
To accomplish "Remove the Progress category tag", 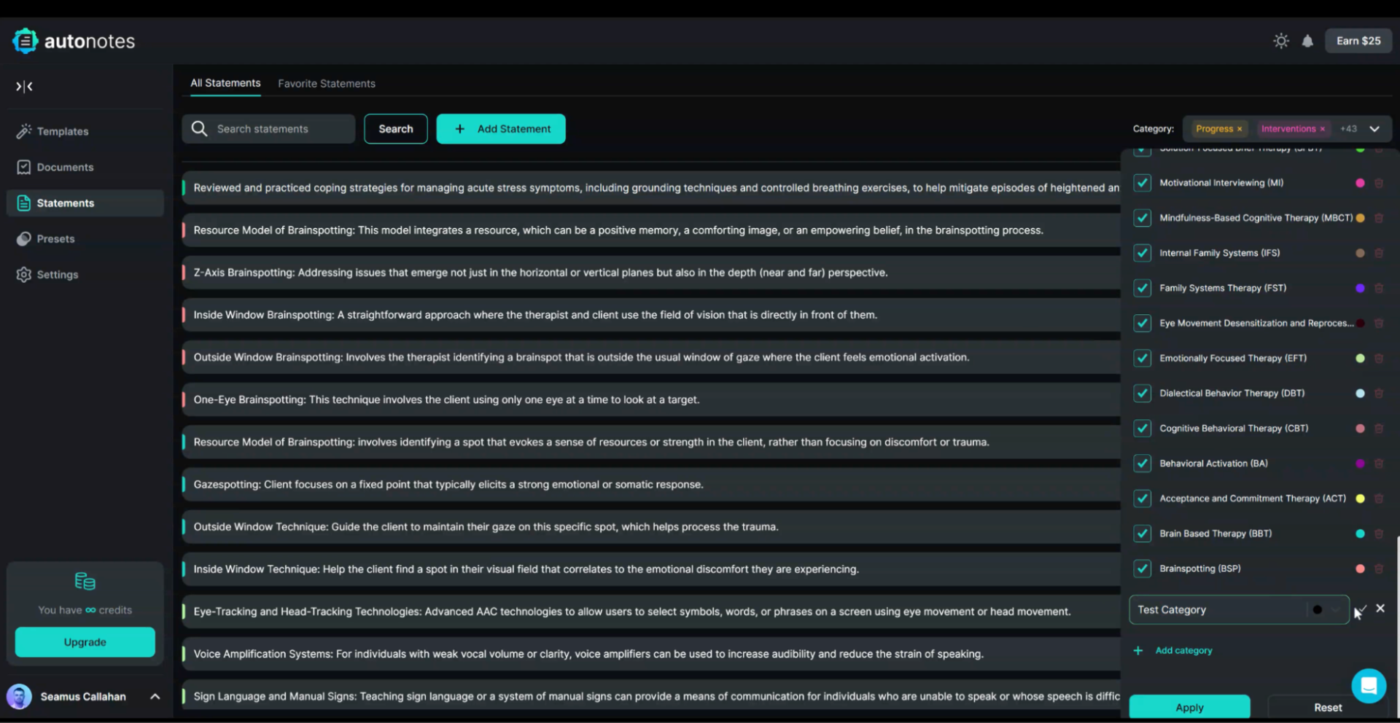I will tap(1239, 129).
